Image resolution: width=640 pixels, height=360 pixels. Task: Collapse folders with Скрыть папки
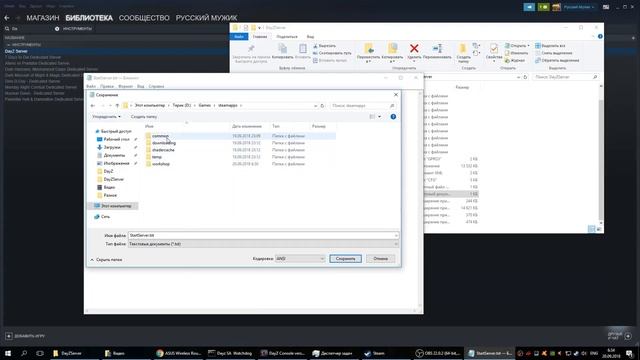click(106, 260)
